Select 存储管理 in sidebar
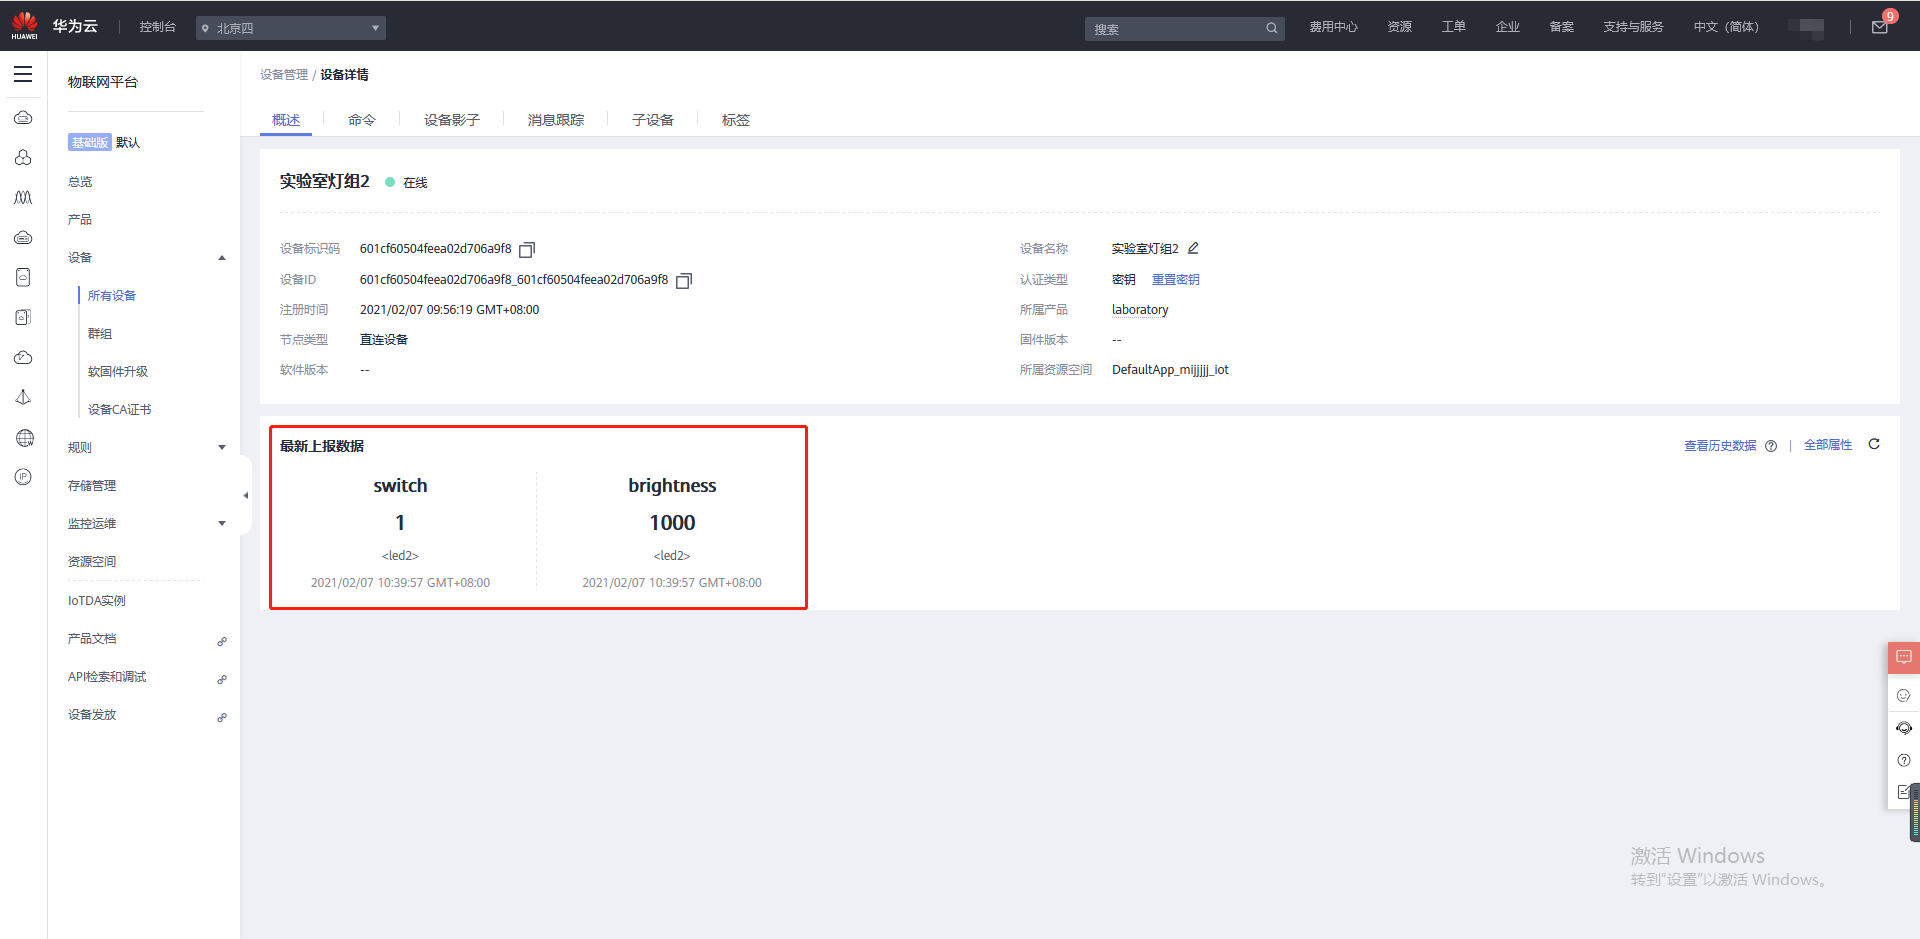This screenshot has height=939, width=1920. coord(92,486)
